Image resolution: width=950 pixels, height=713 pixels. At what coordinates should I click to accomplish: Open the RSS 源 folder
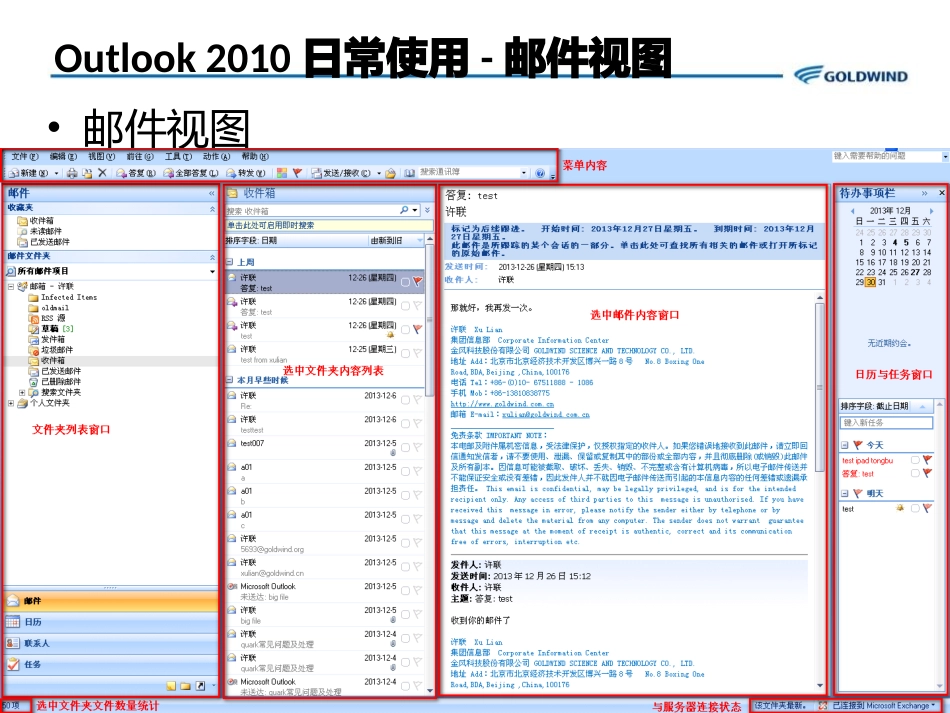(47, 318)
